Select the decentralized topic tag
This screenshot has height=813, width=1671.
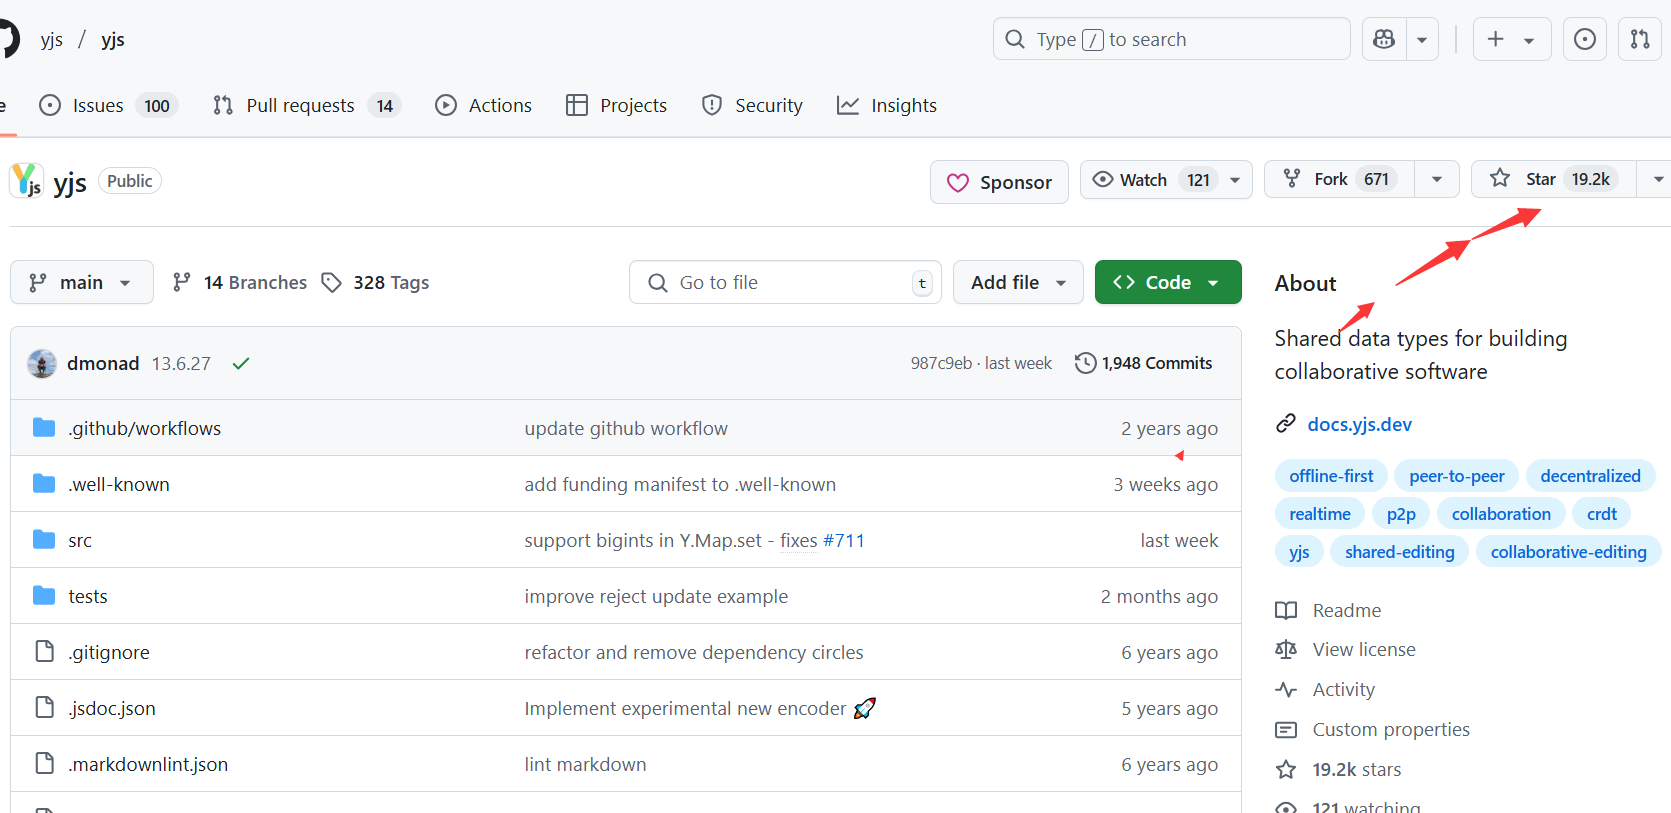point(1590,476)
